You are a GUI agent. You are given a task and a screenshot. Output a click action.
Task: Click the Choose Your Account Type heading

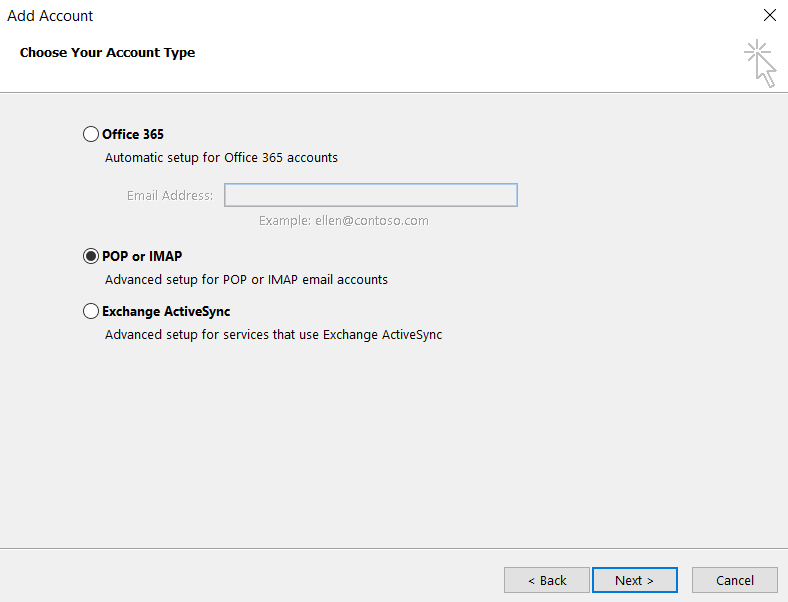click(107, 53)
